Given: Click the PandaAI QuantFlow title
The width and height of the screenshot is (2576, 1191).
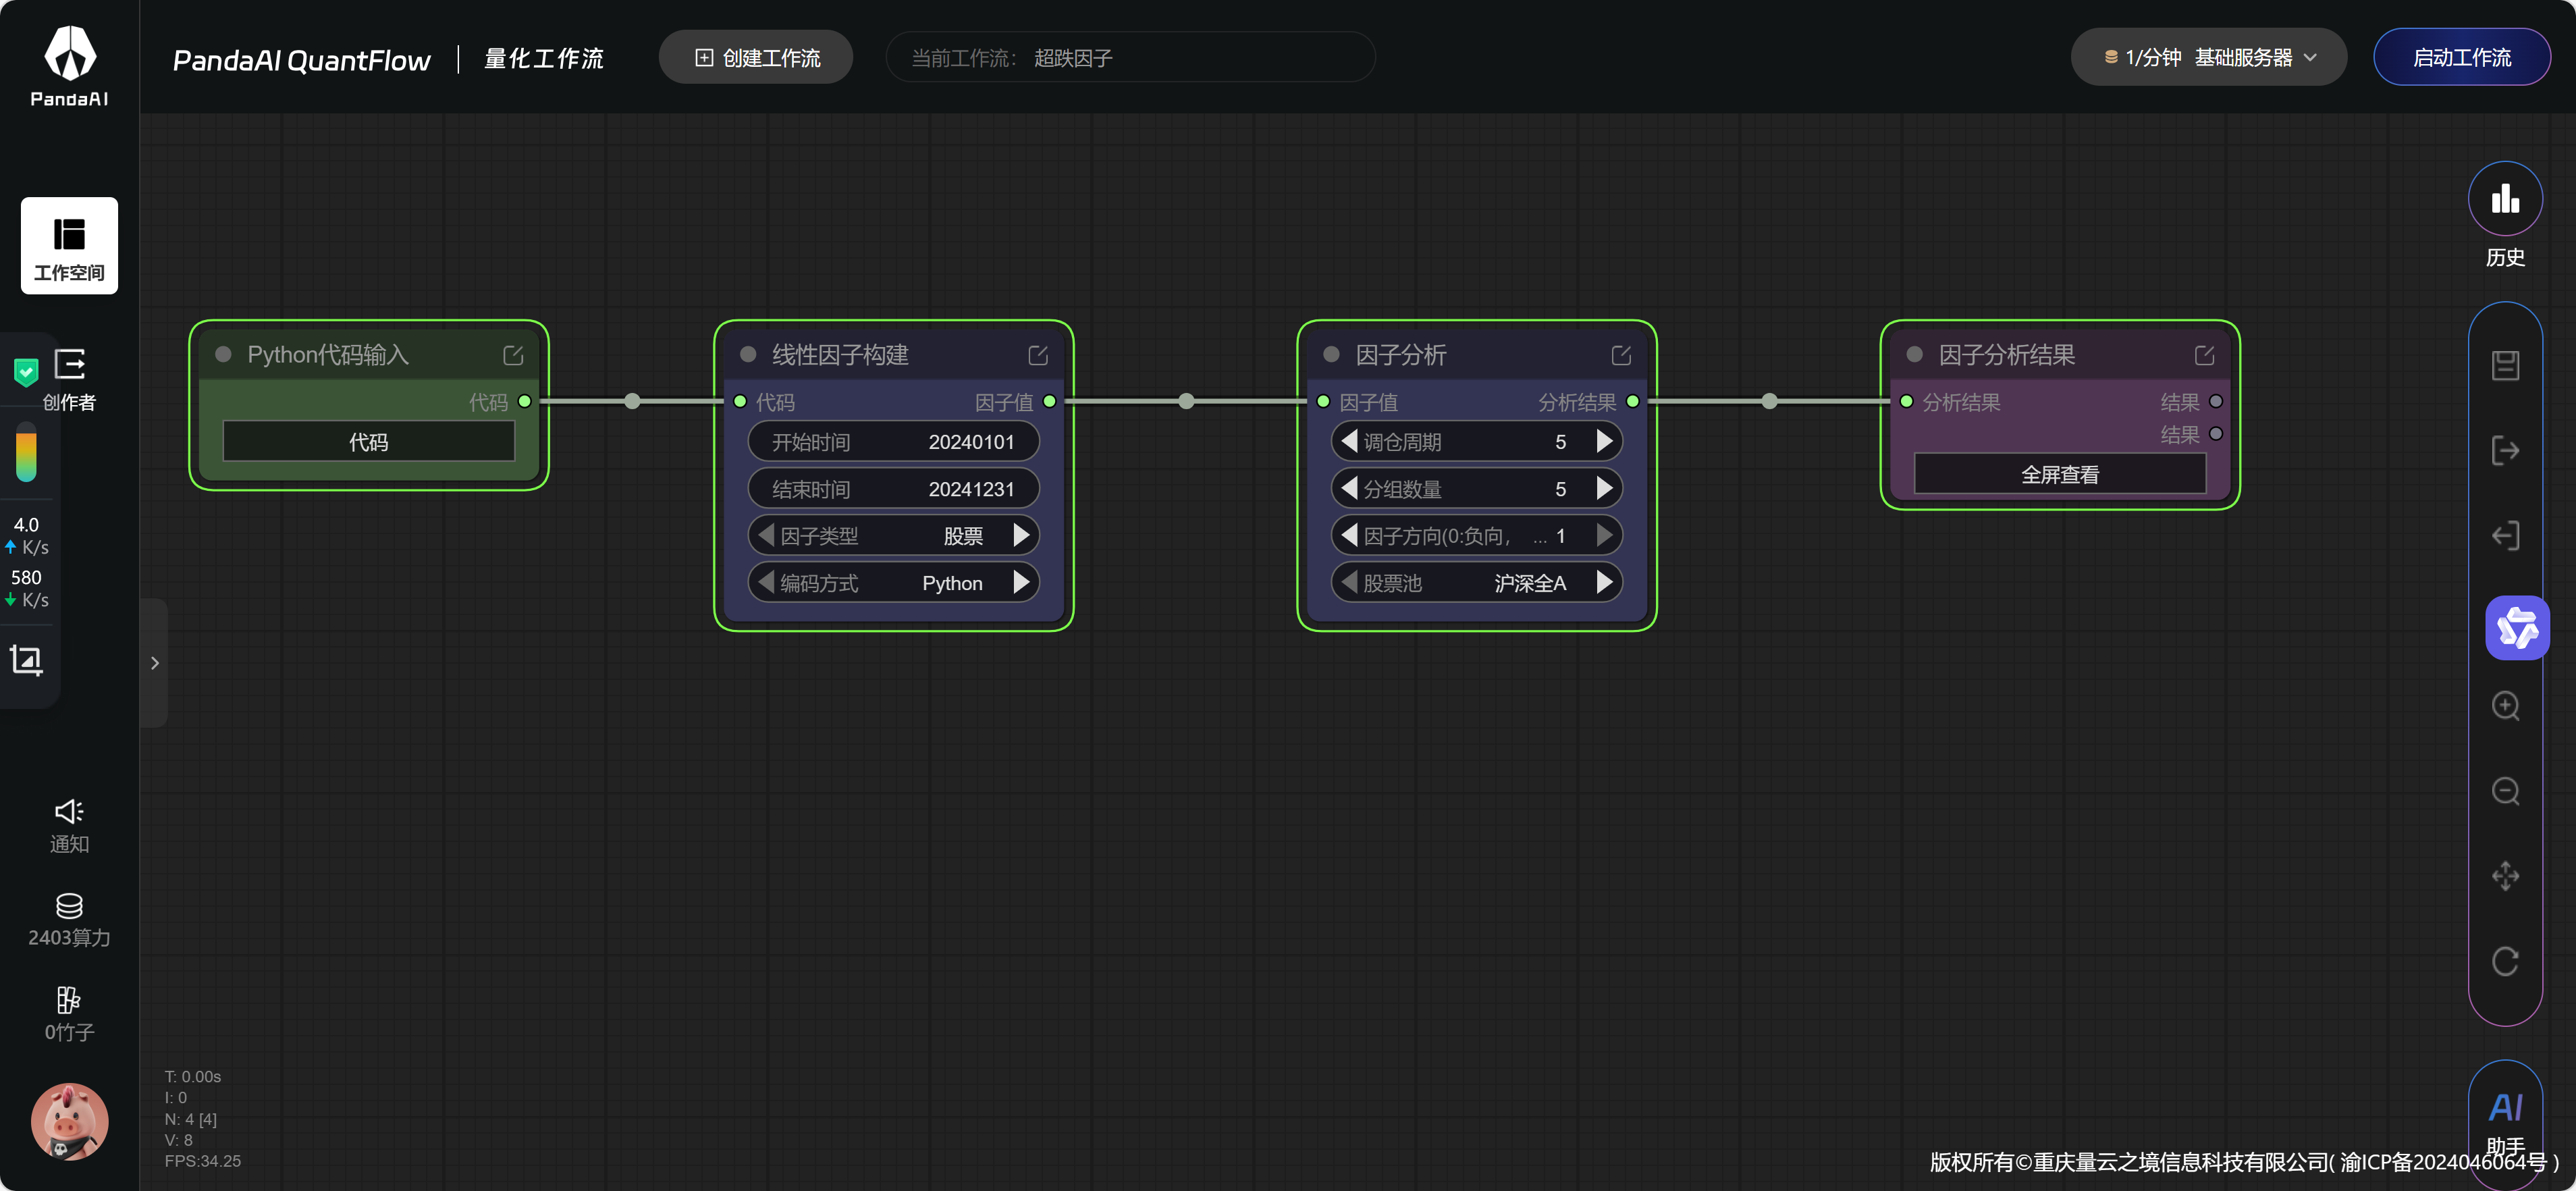Looking at the screenshot, I should click(x=301, y=60).
